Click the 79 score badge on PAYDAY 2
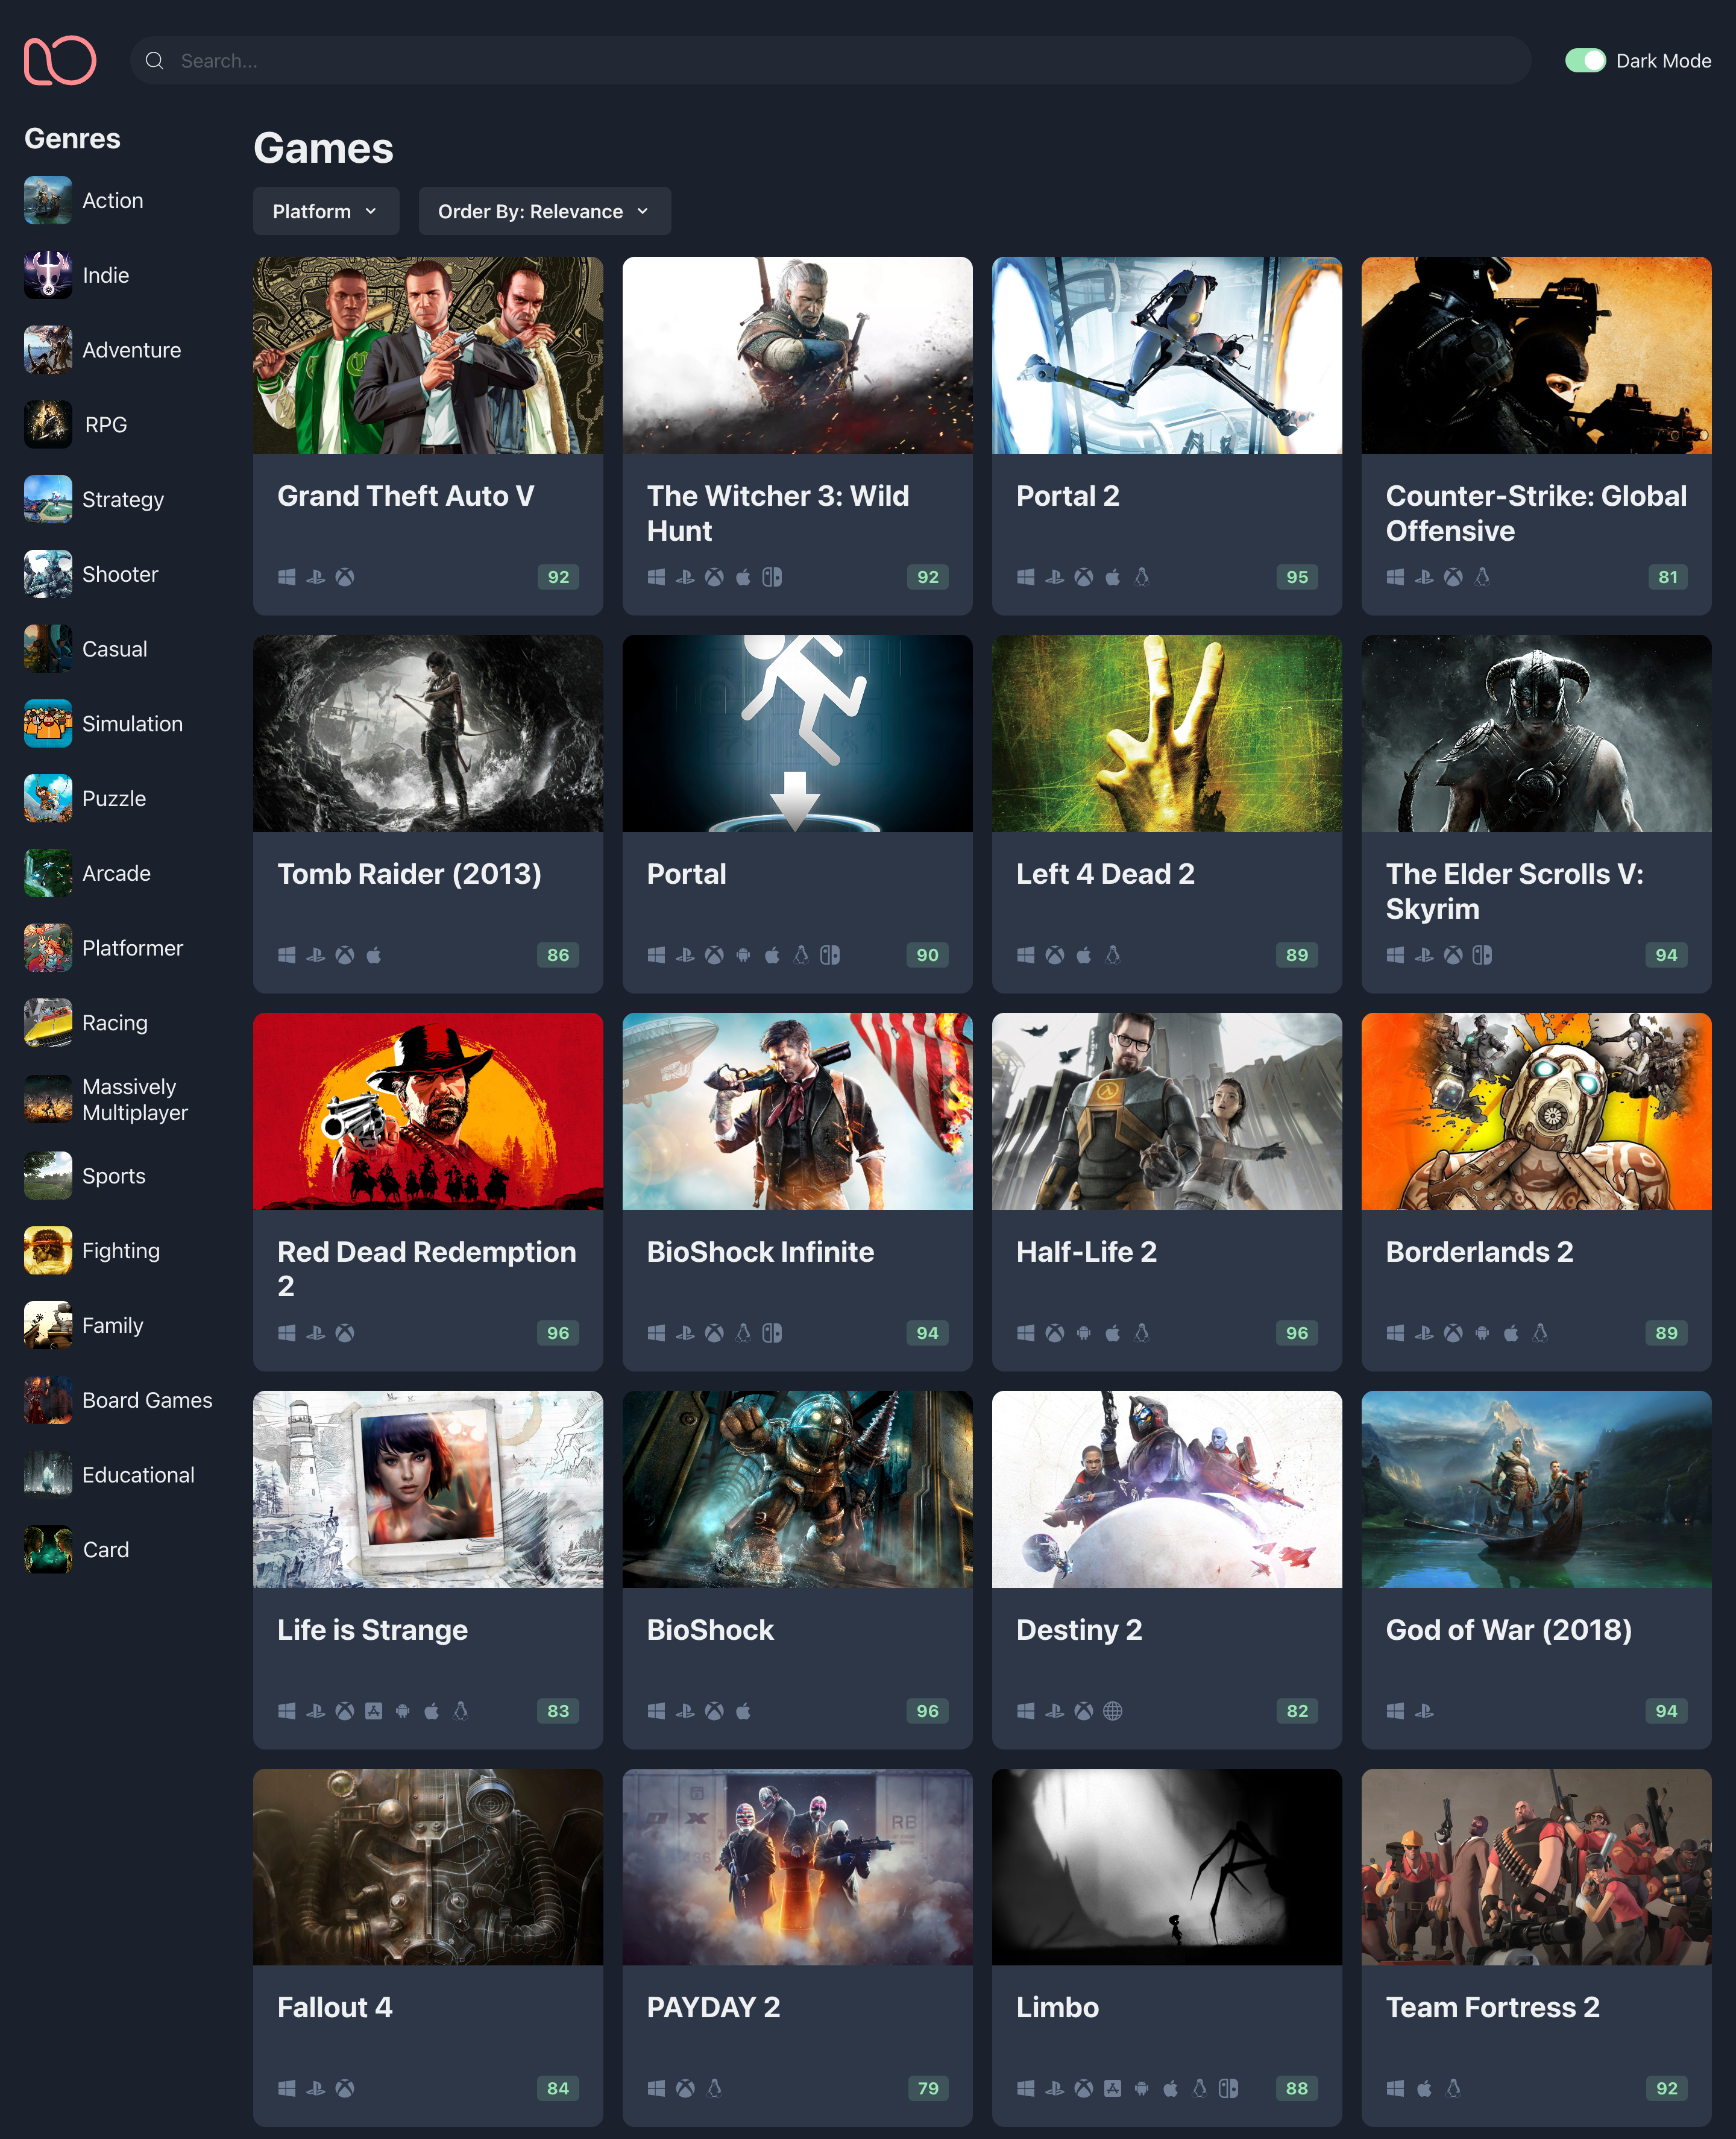 pos(928,2088)
